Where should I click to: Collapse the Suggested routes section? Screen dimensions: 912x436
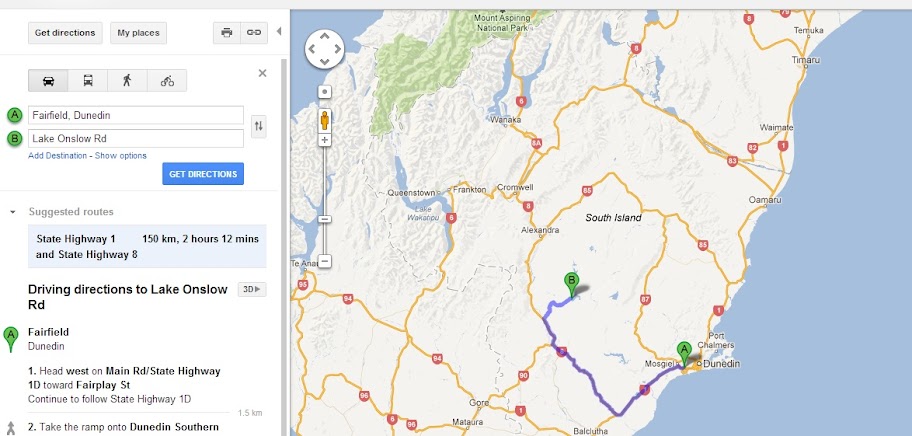[12, 212]
